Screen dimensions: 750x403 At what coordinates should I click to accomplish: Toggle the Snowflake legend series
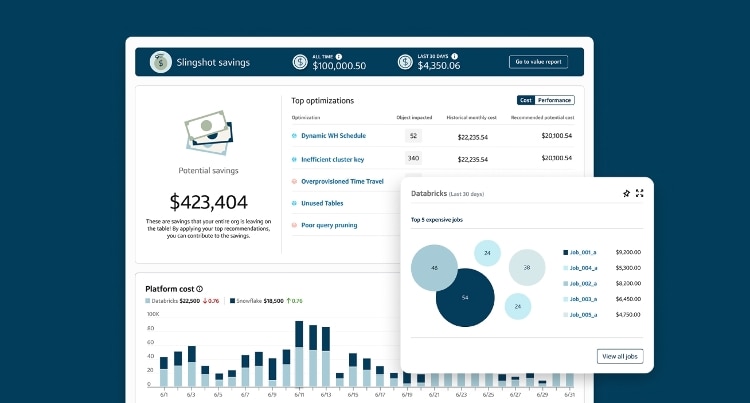point(252,300)
